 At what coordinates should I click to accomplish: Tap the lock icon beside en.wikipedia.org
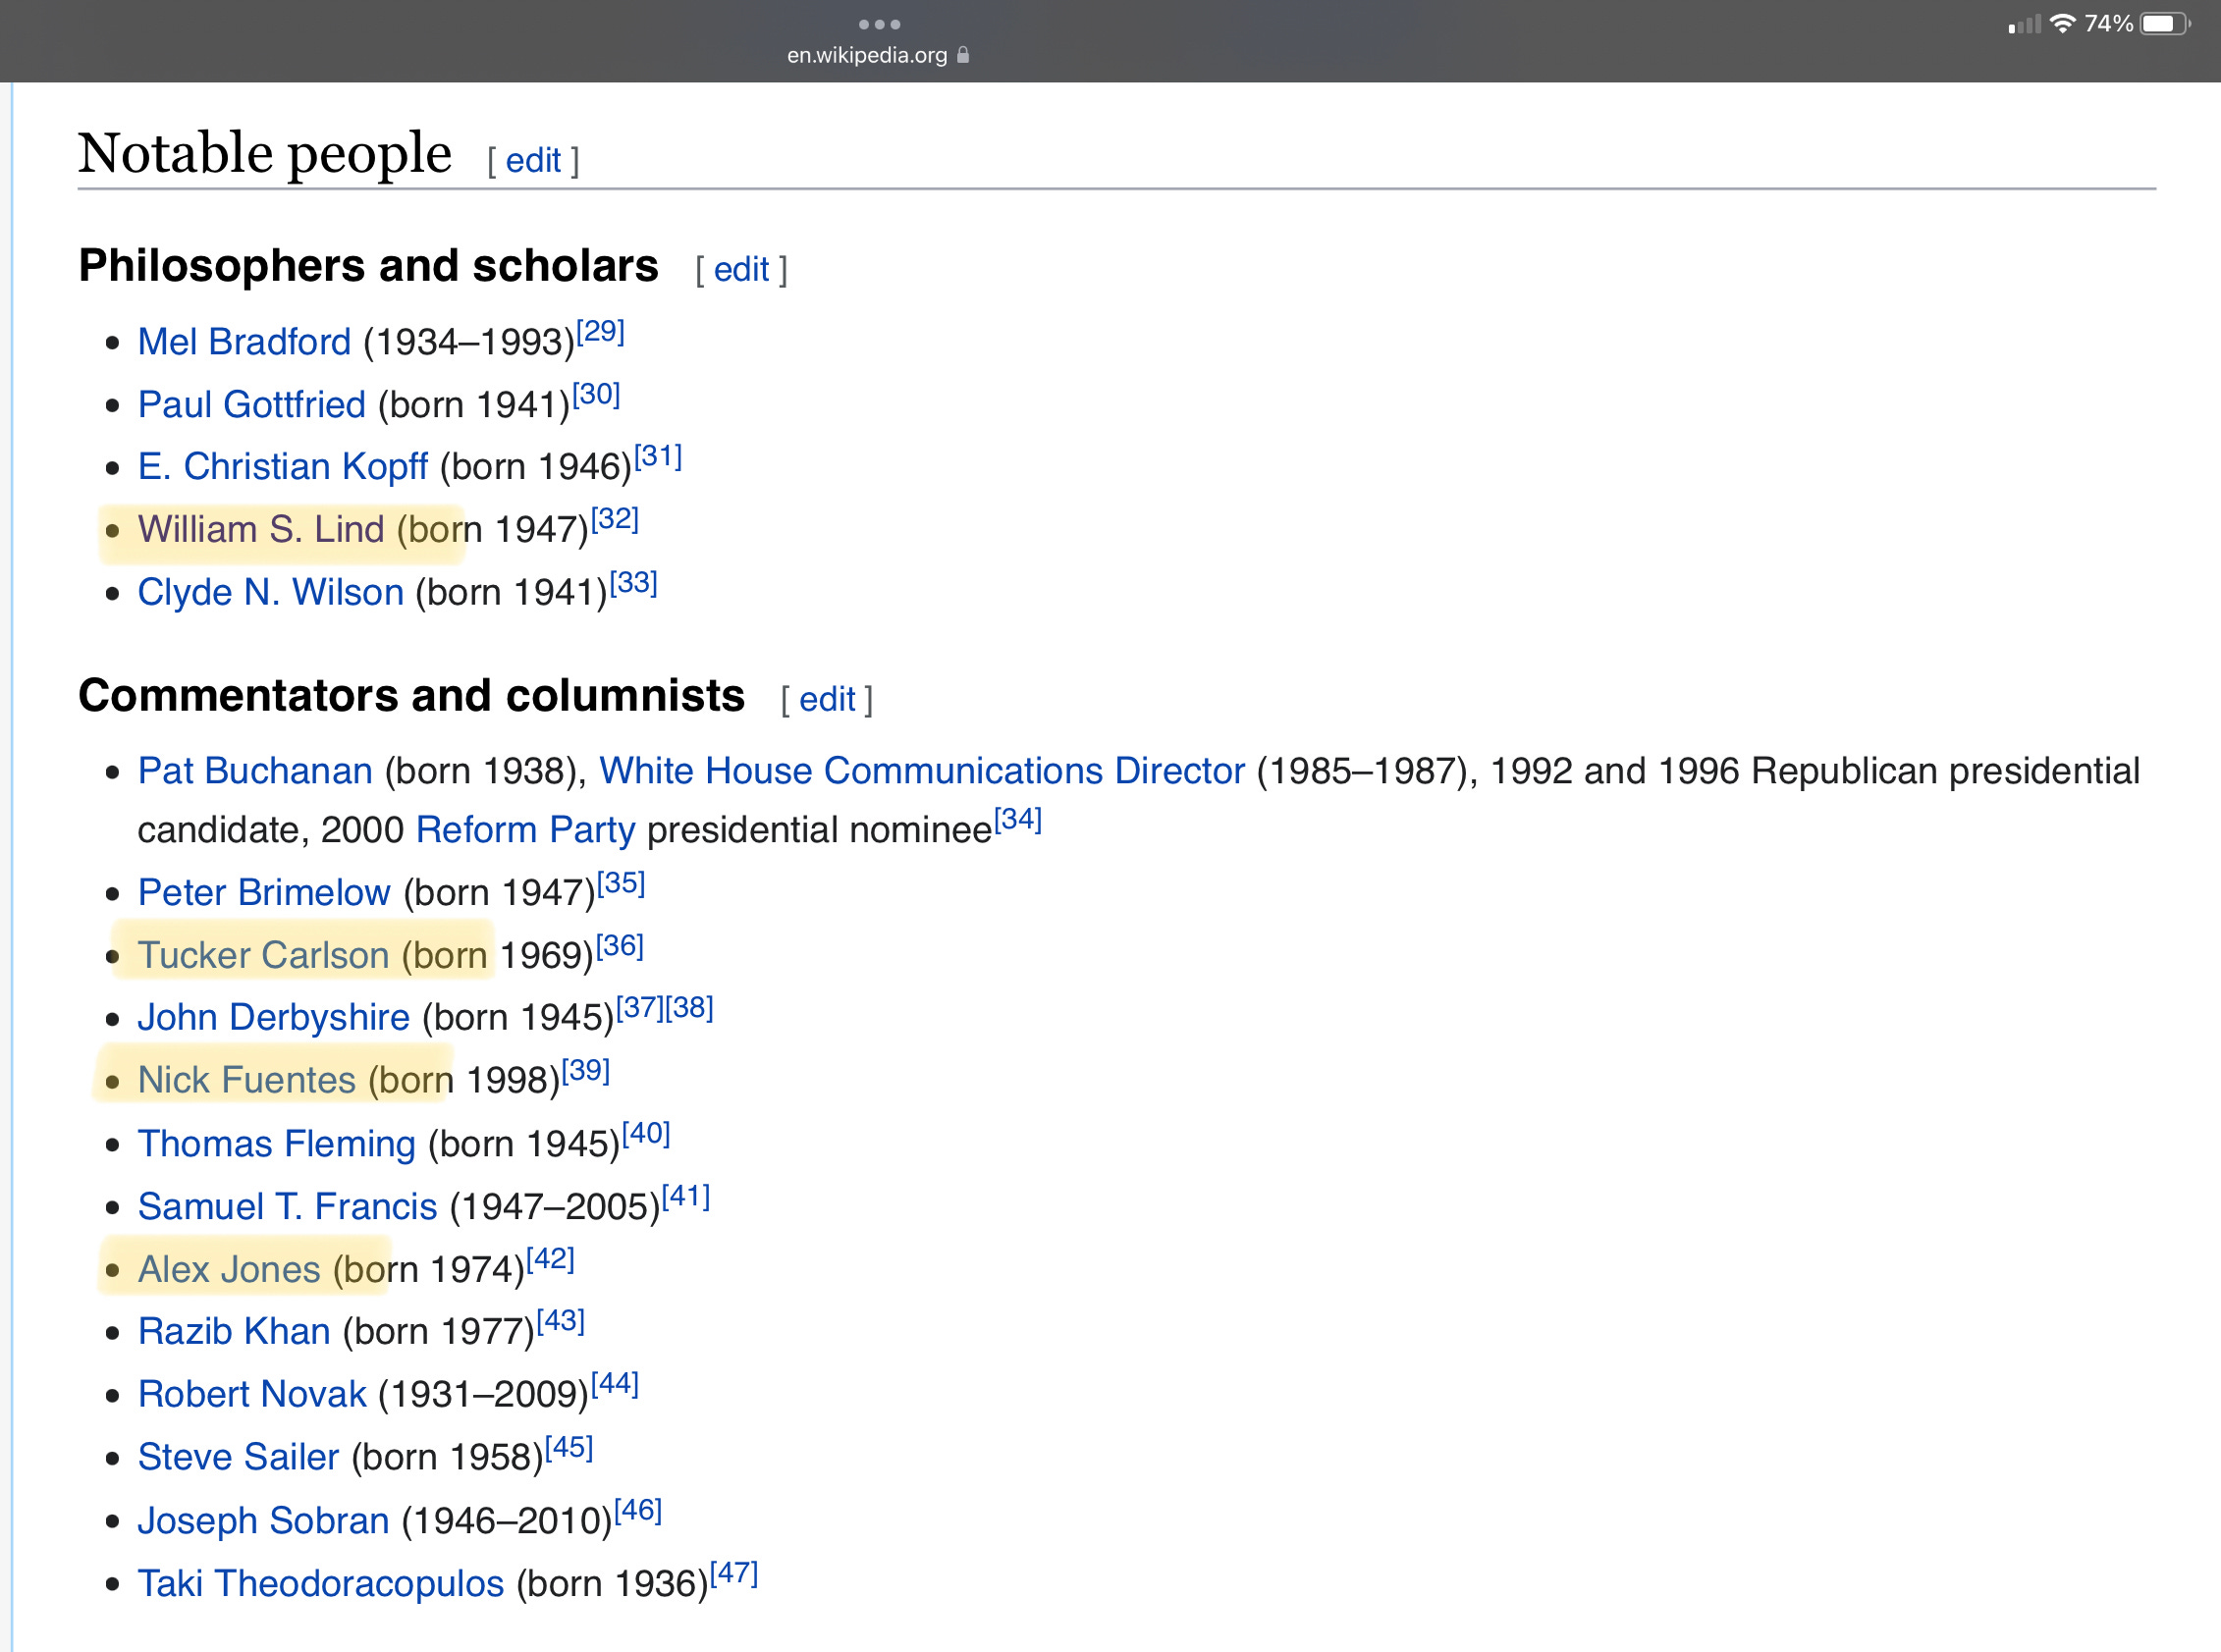(x=963, y=55)
